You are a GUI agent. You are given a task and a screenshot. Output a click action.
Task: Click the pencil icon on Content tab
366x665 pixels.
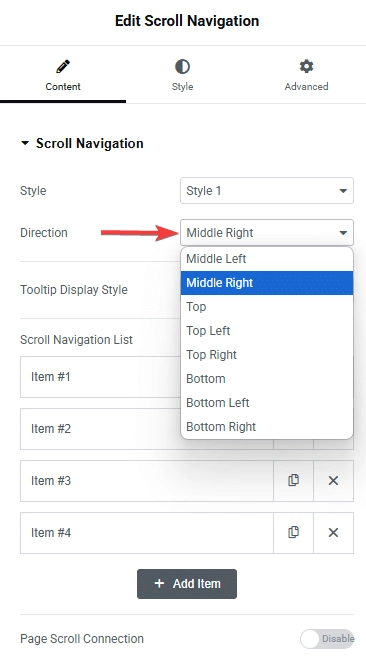63,67
